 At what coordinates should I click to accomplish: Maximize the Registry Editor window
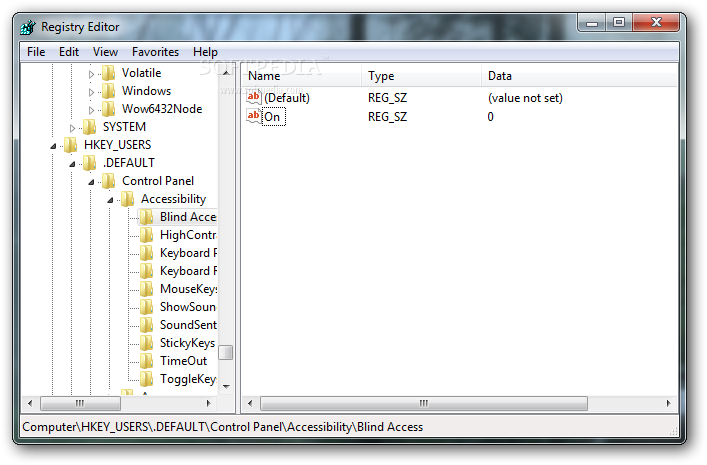[x=619, y=23]
